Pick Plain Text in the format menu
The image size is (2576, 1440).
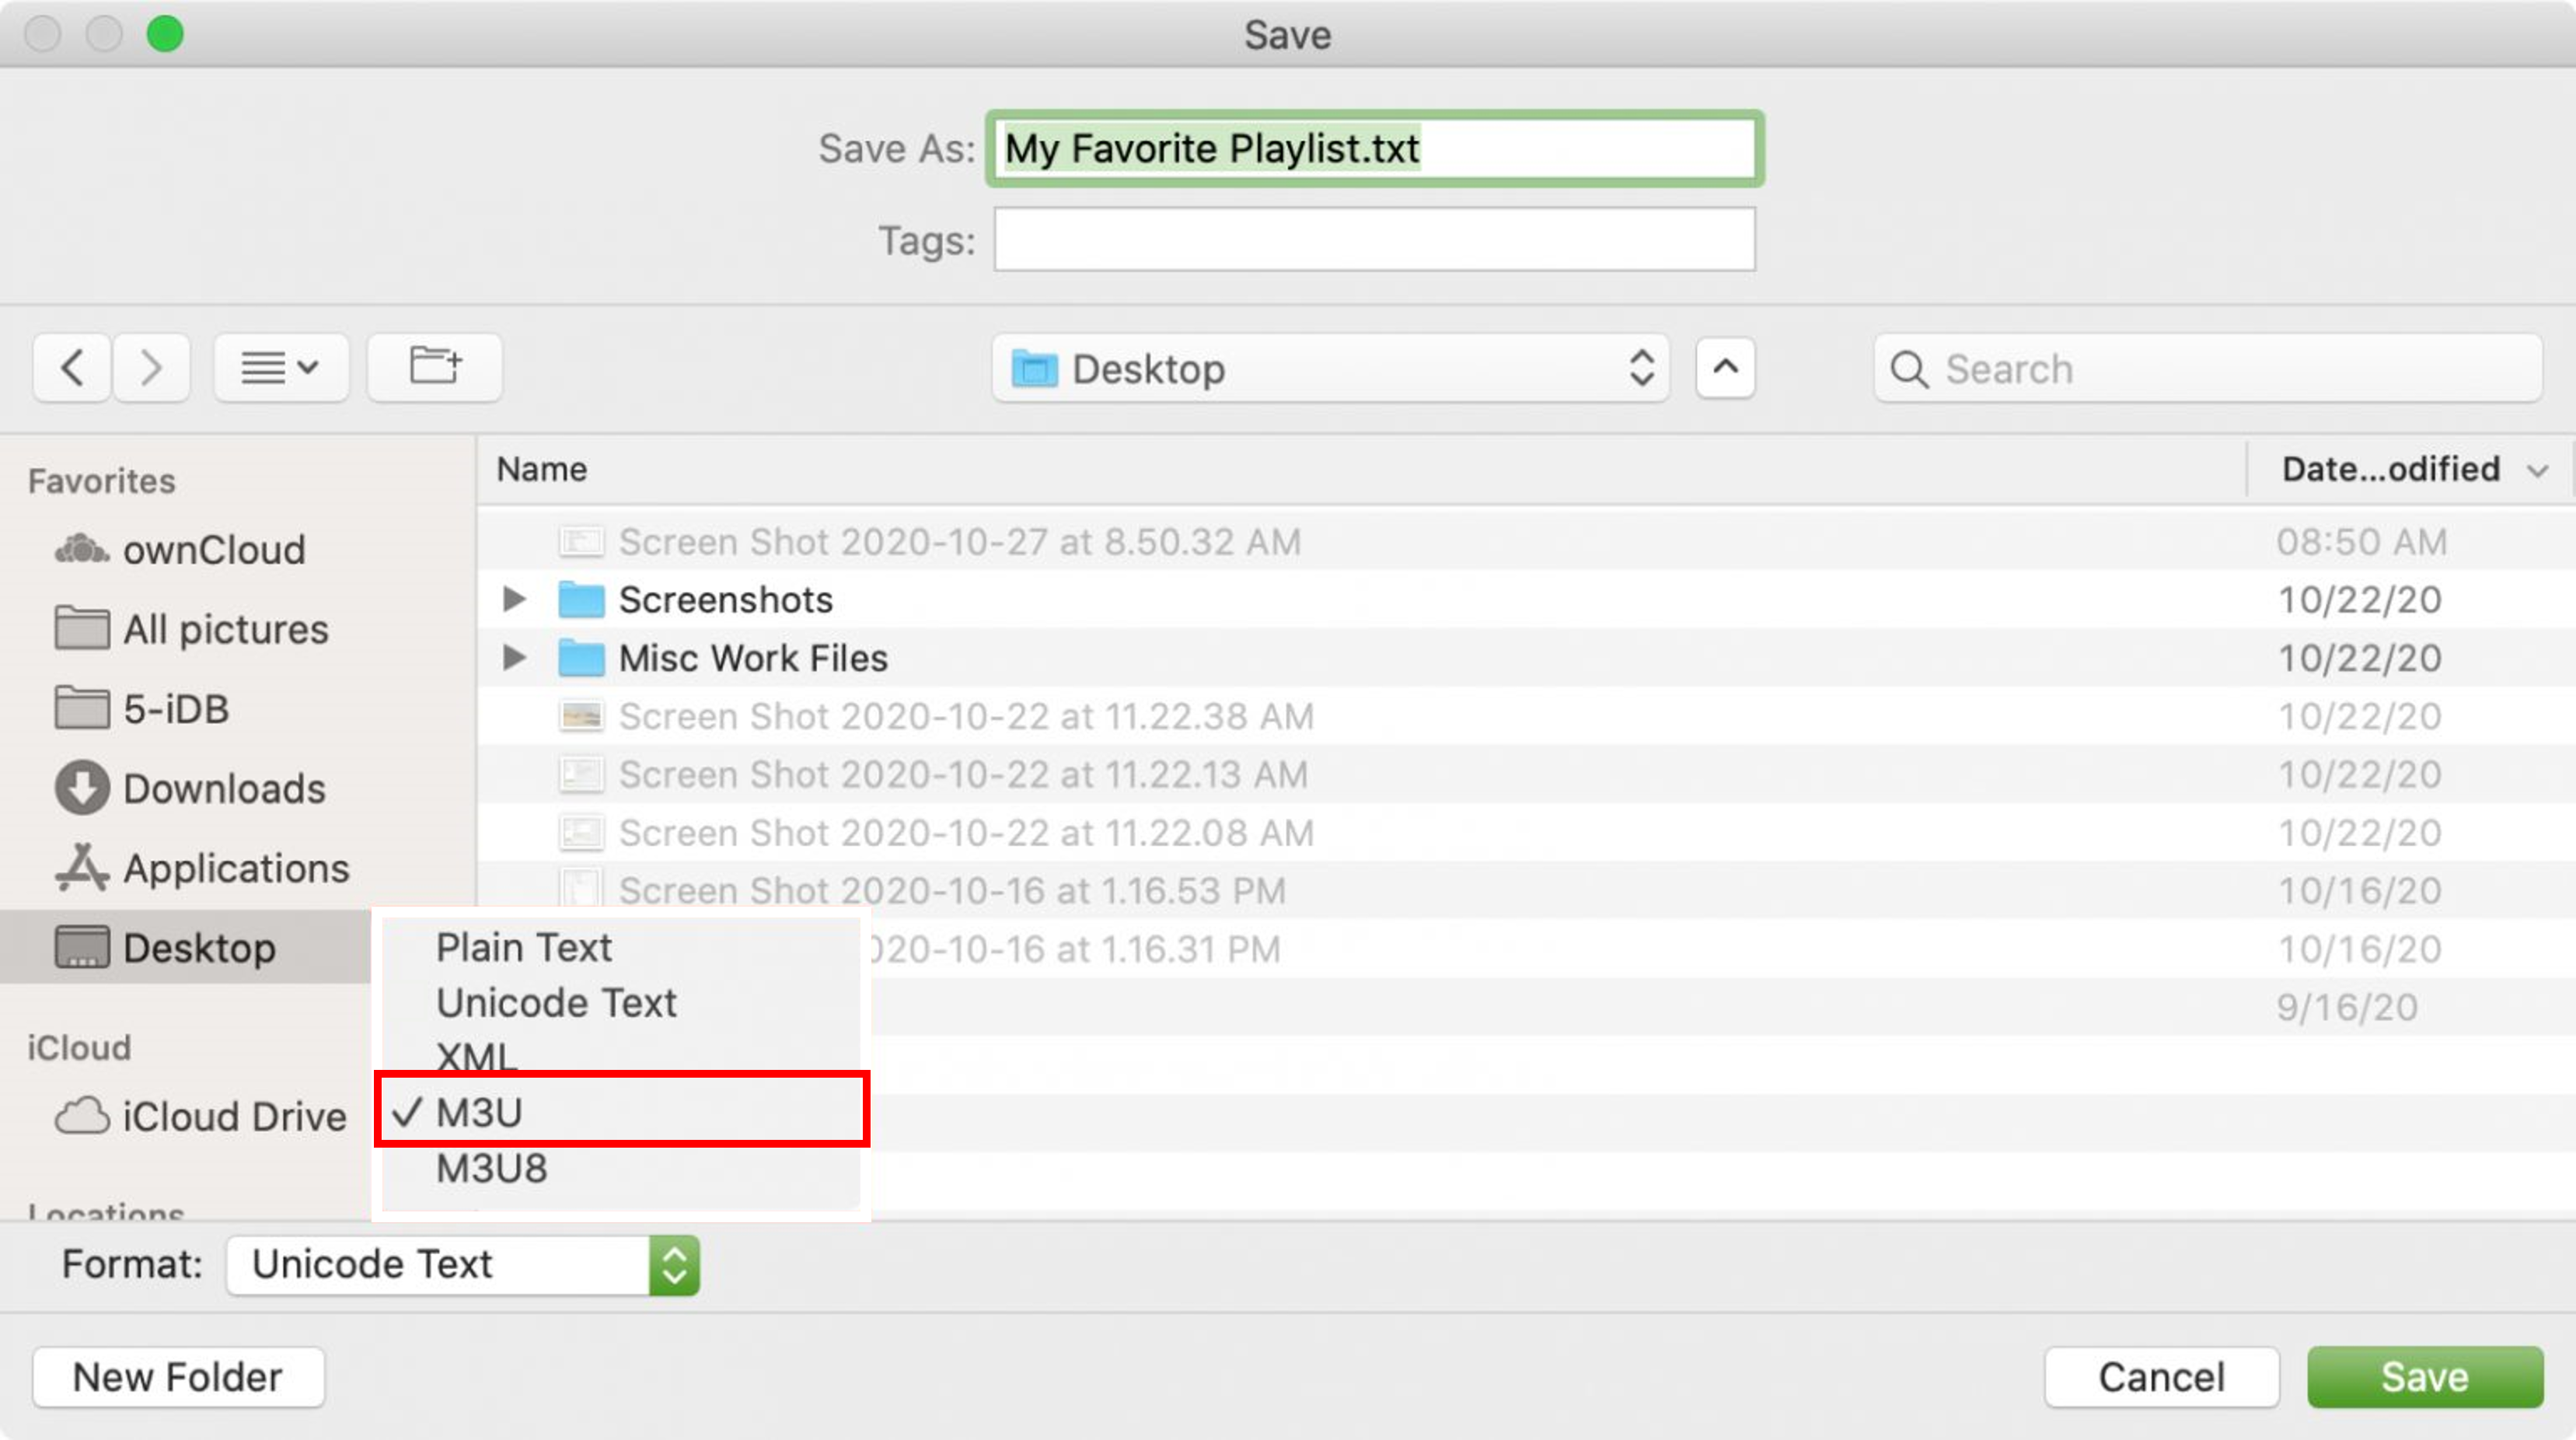524,947
